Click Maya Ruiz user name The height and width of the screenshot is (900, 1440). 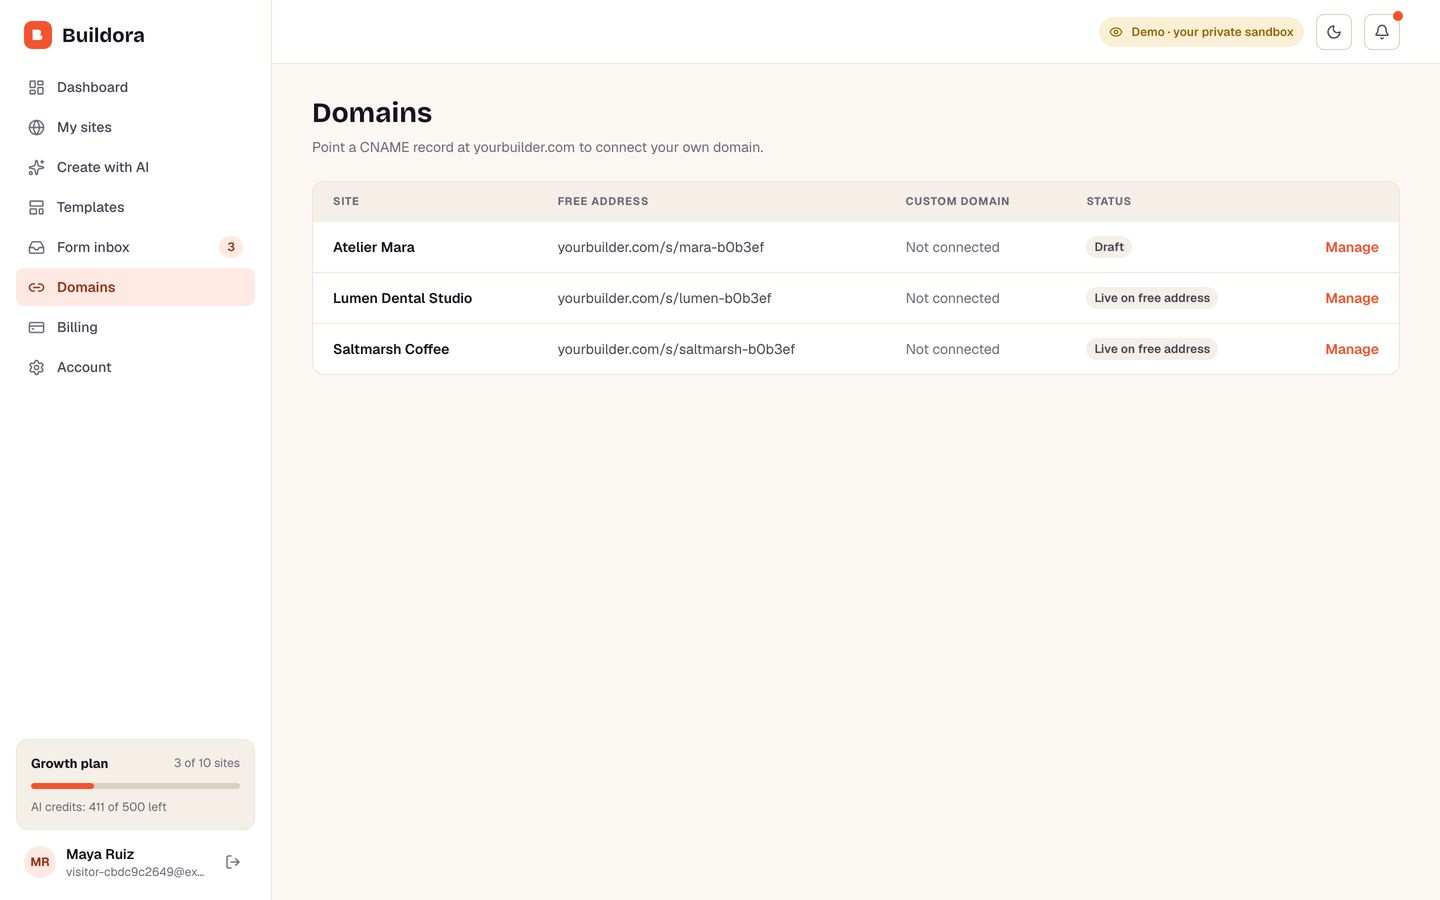click(100, 854)
